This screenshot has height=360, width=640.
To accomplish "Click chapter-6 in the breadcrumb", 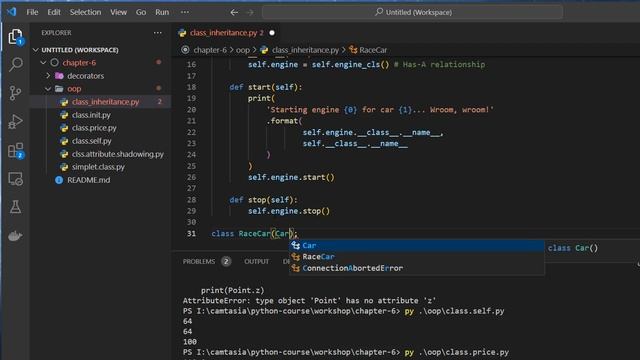I will click(x=210, y=50).
